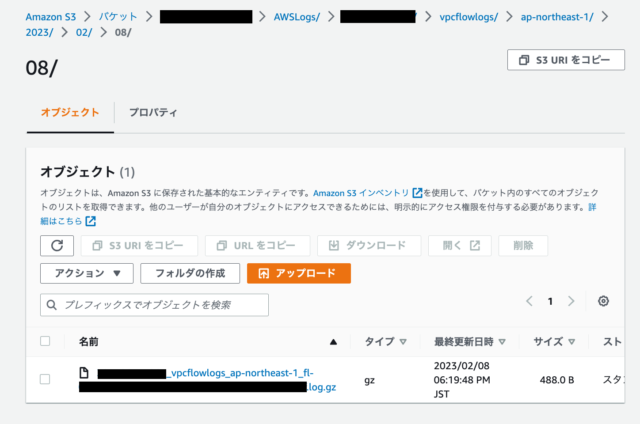Viewport: 640px width, 424px height.
Task: Click the orange アップロード button
Action: click(299, 273)
